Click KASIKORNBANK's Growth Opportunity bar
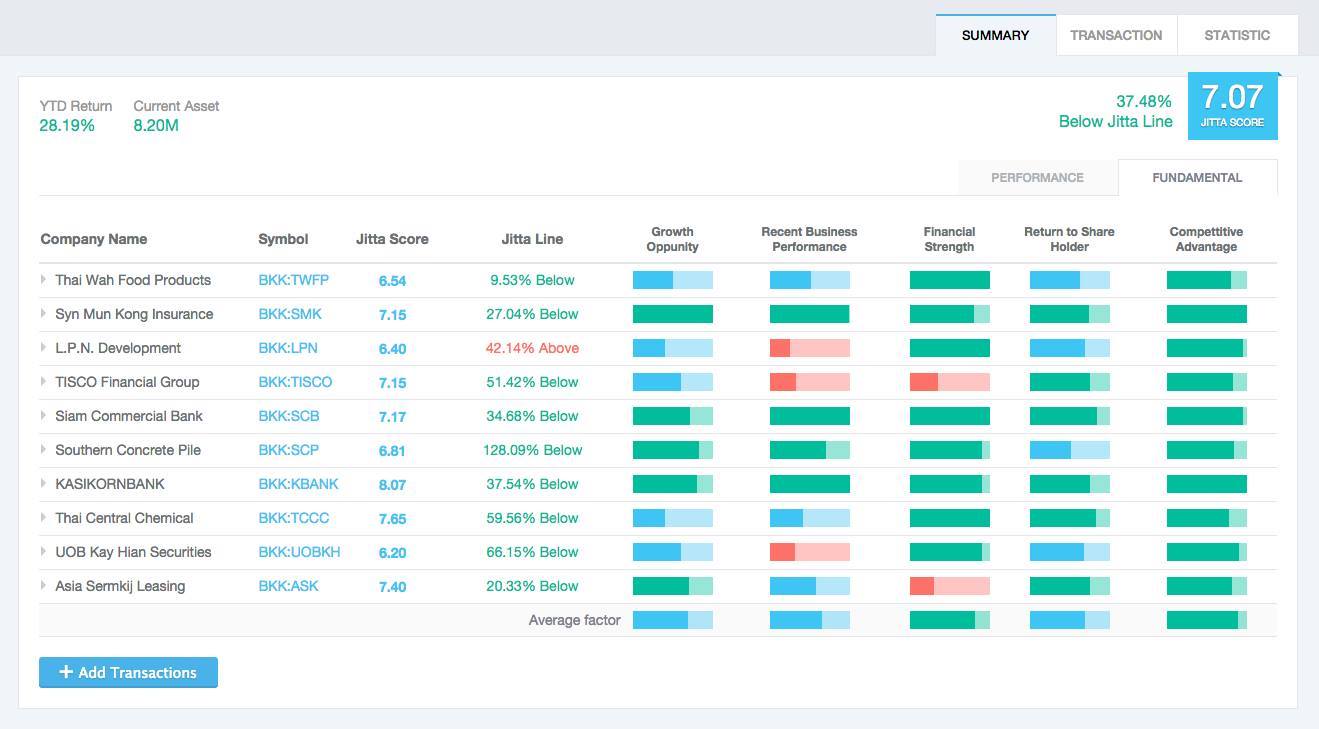Image resolution: width=1319 pixels, height=729 pixels. [673, 484]
